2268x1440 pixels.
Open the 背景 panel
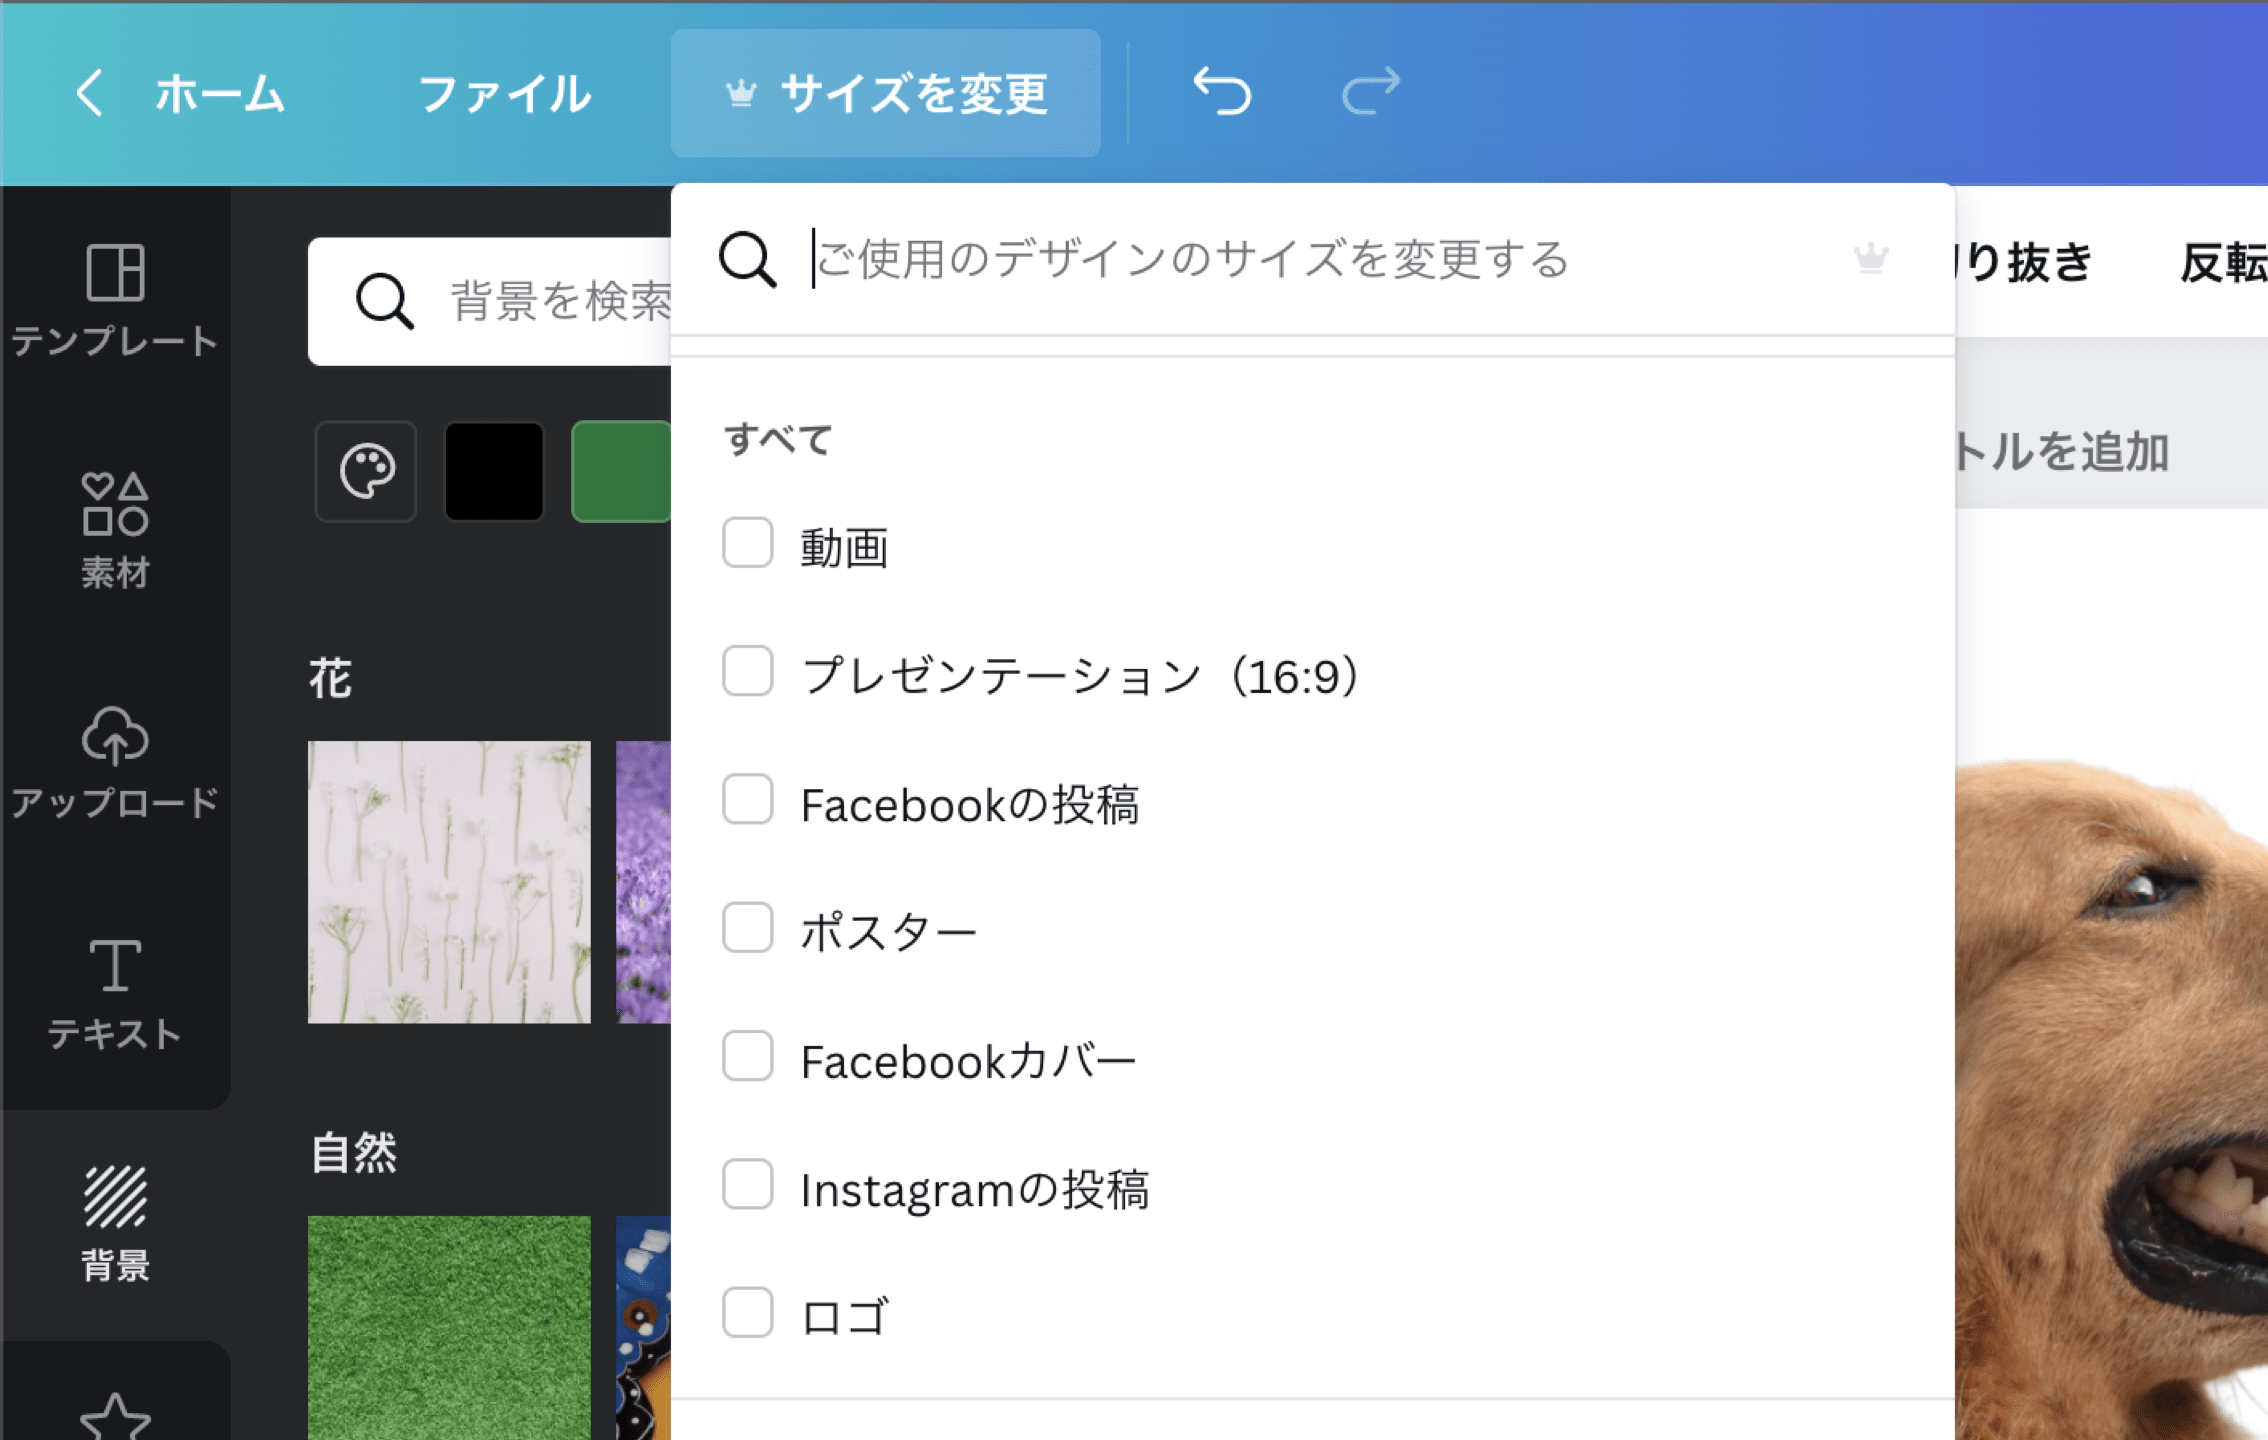(114, 1215)
